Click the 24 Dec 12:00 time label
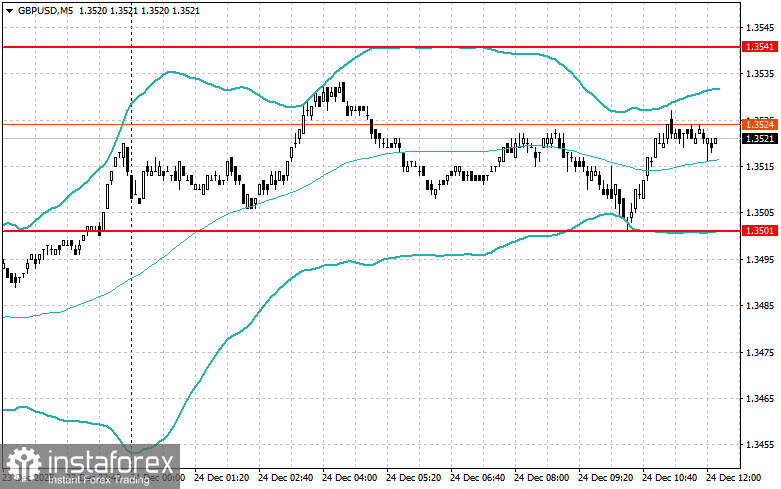Image resolution: width=781 pixels, height=489 pixels. coord(733,478)
